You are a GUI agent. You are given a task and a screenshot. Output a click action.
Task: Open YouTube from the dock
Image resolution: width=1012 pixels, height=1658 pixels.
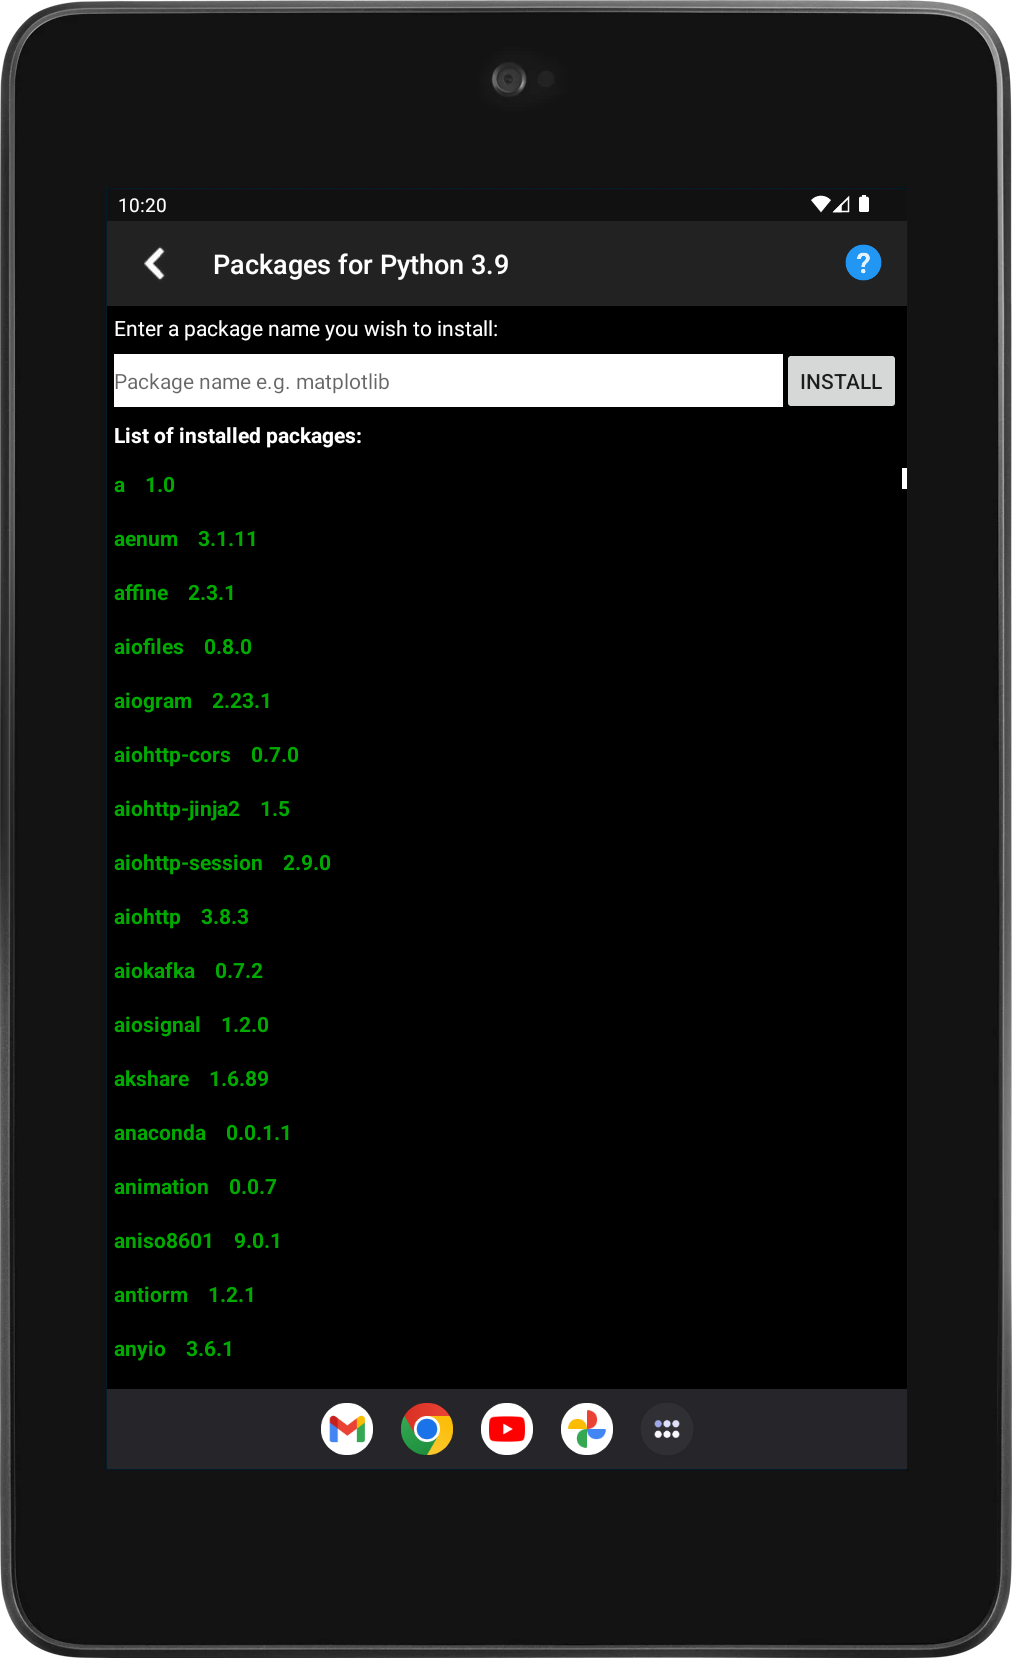coord(507,1429)
